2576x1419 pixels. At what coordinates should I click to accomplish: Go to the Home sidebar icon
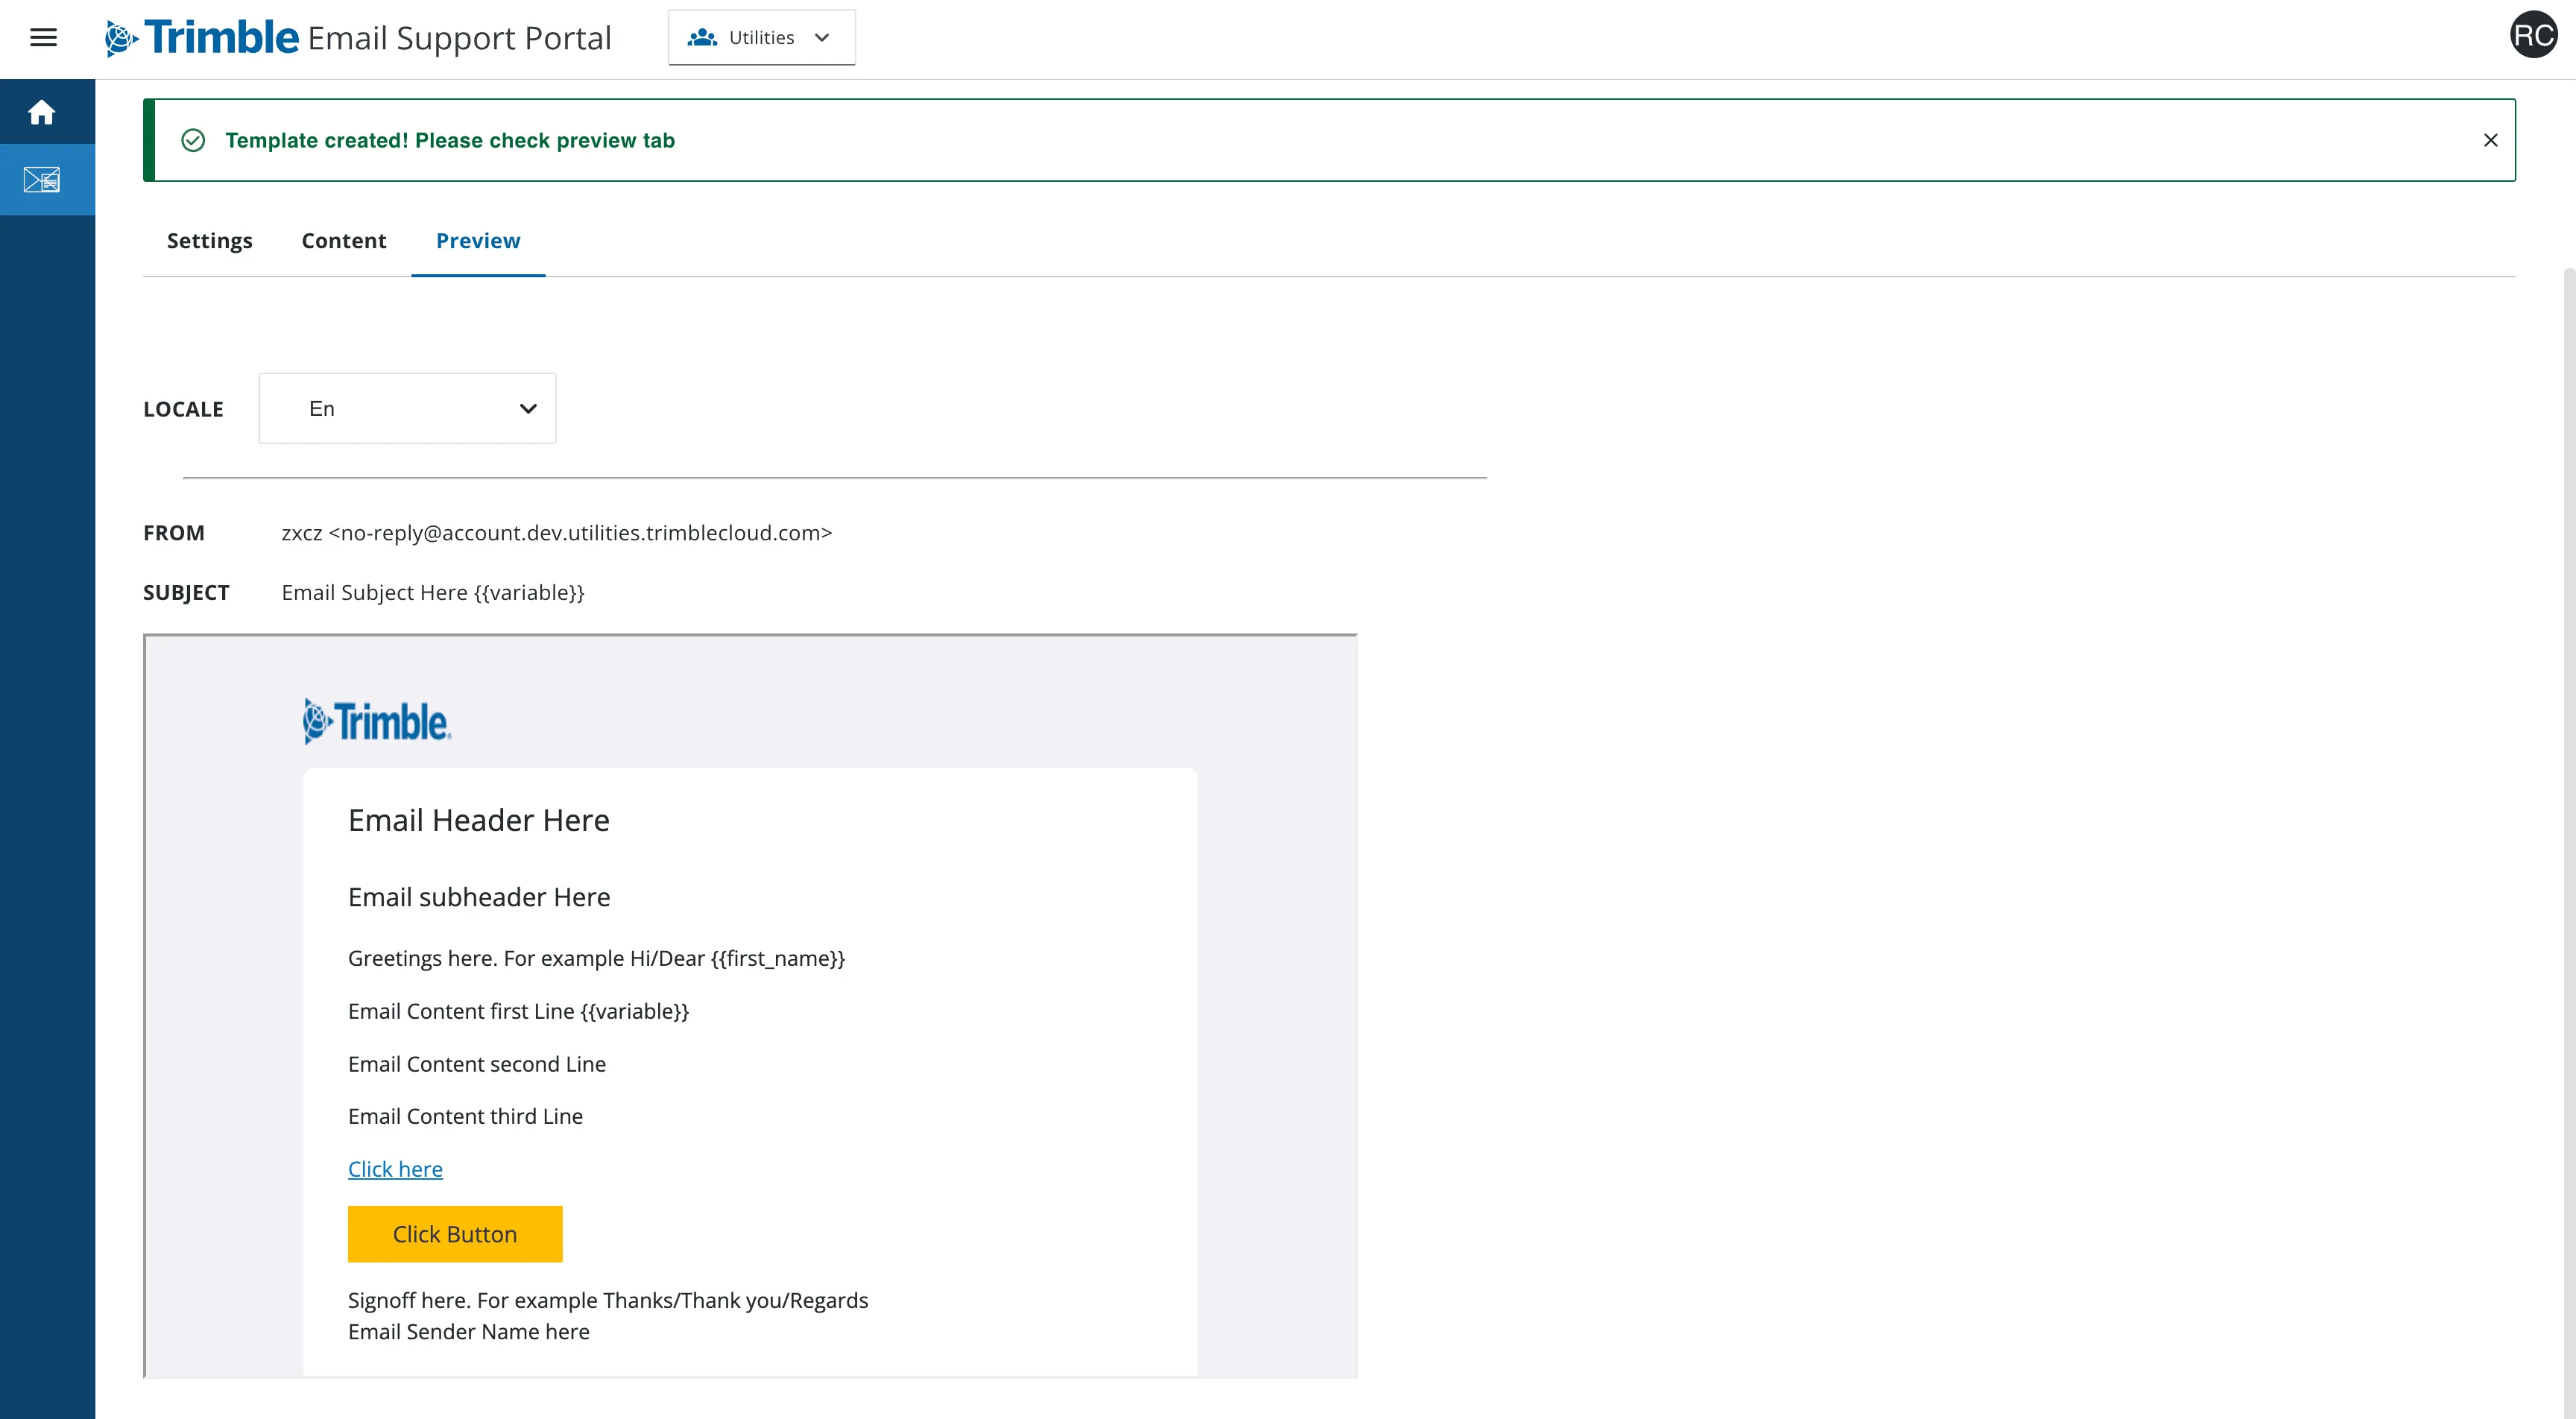pos(42,112)
